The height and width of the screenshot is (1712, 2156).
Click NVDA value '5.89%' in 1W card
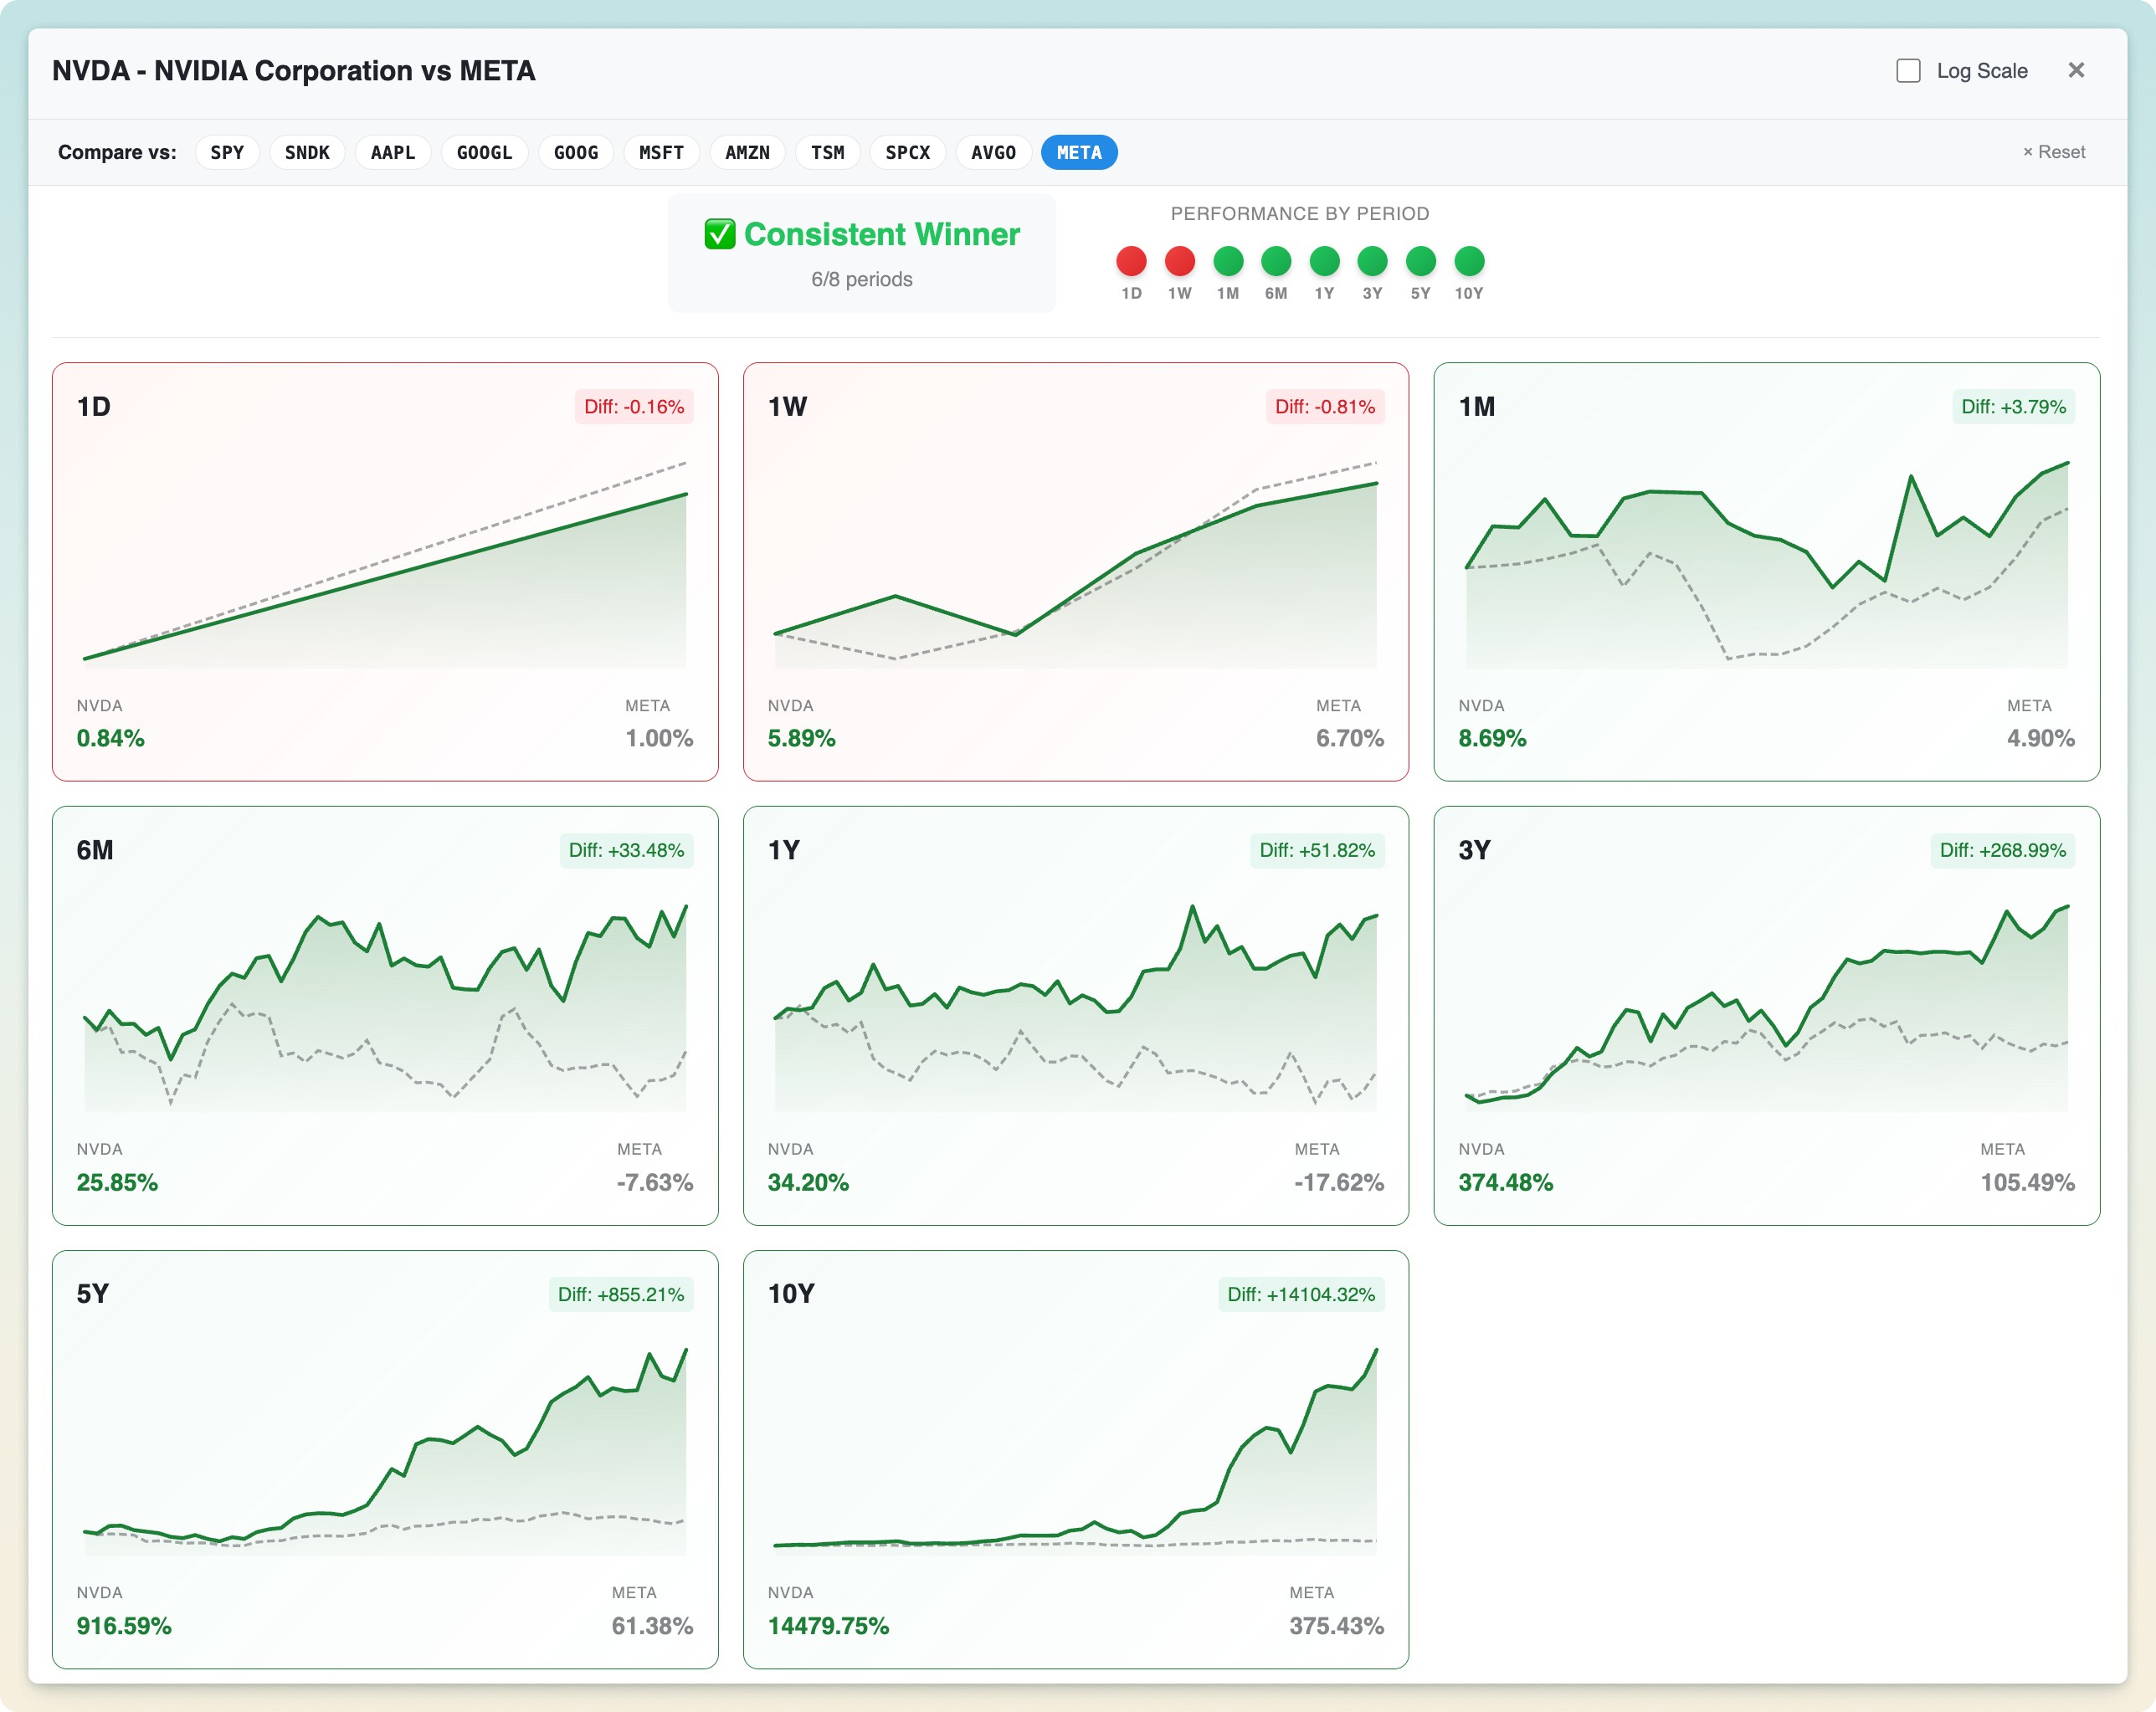pyautogui.click(x=802, y=738)
